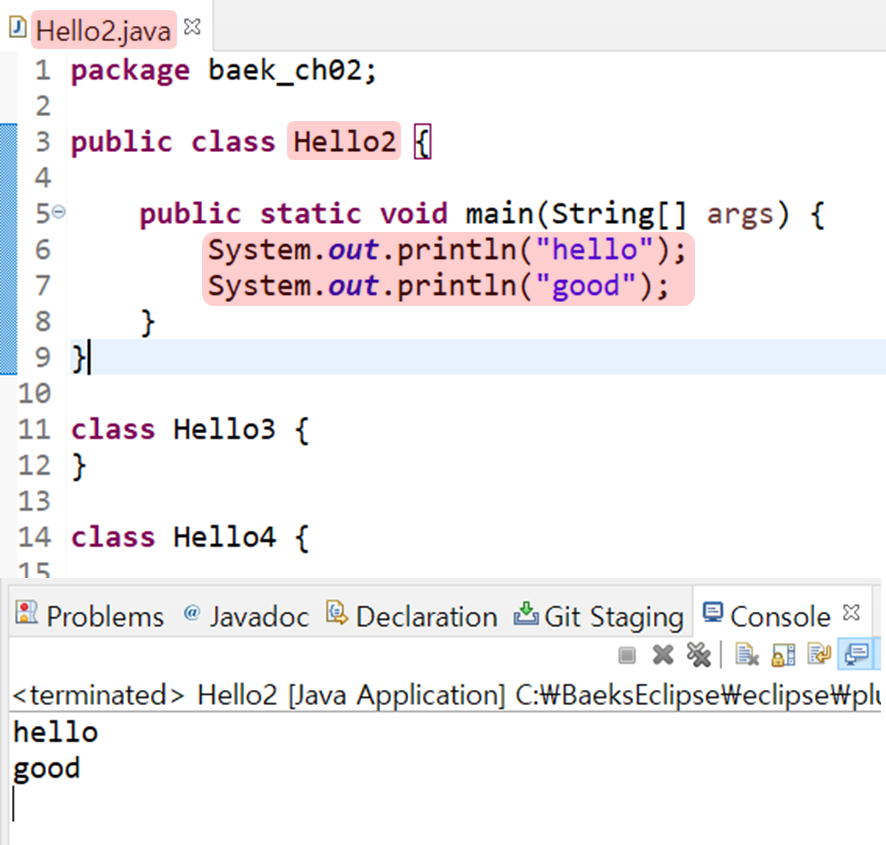Viewport: 886px width, 845px height.
Task: Collapse the main method fold at line 5
Action: tap(59, 213)
